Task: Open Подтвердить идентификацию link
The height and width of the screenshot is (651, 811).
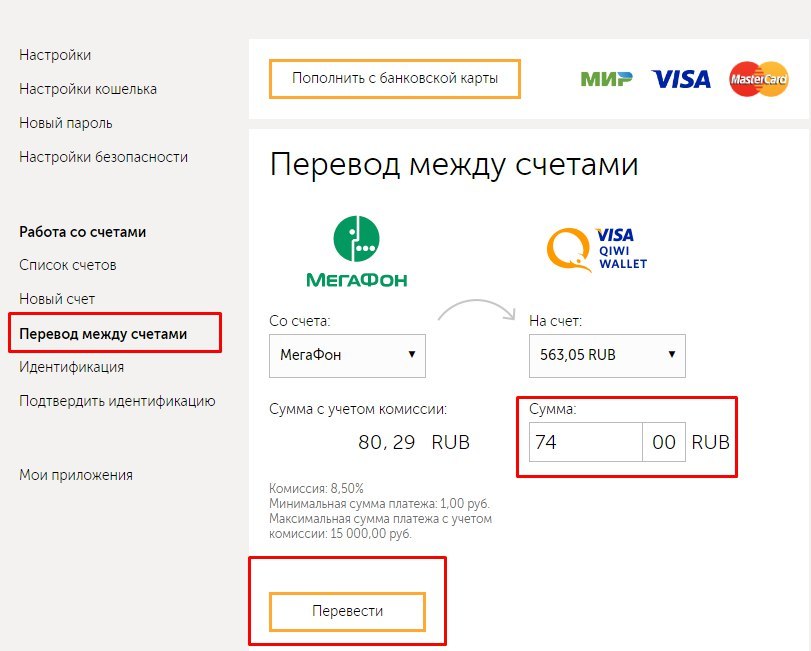Action: tap(117, 401)
